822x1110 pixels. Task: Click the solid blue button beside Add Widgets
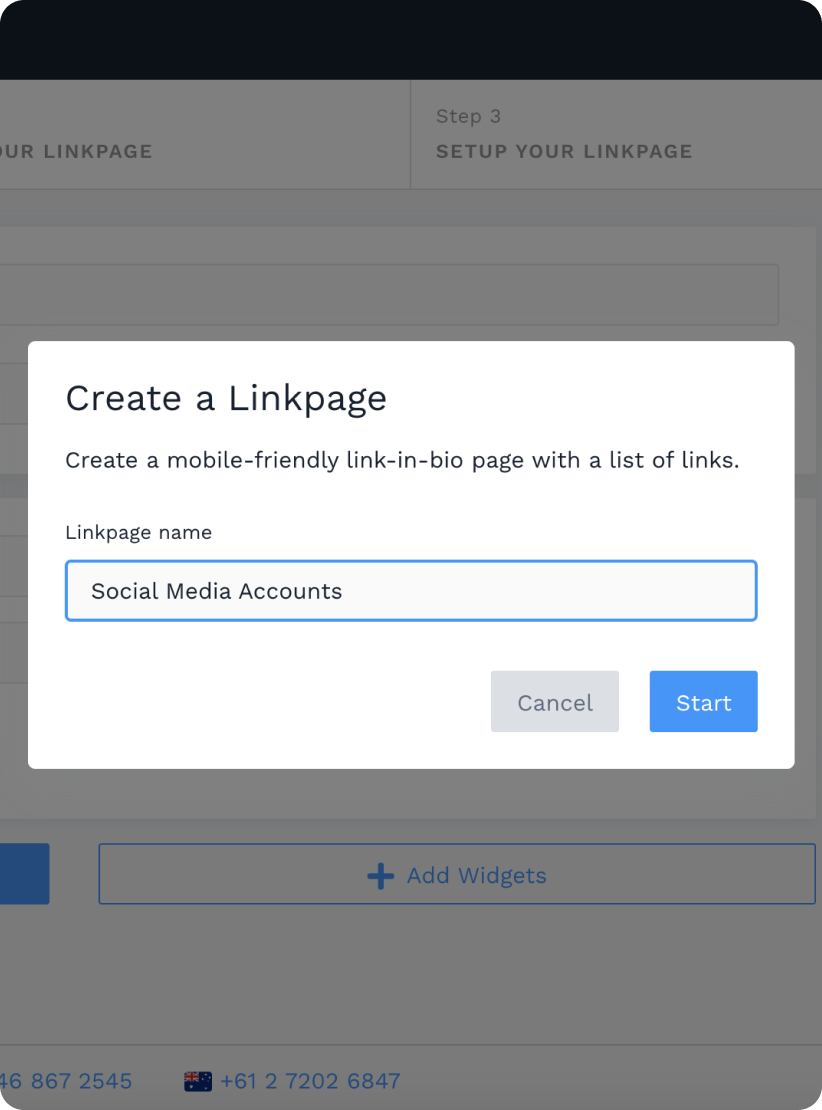pos(25,874)
